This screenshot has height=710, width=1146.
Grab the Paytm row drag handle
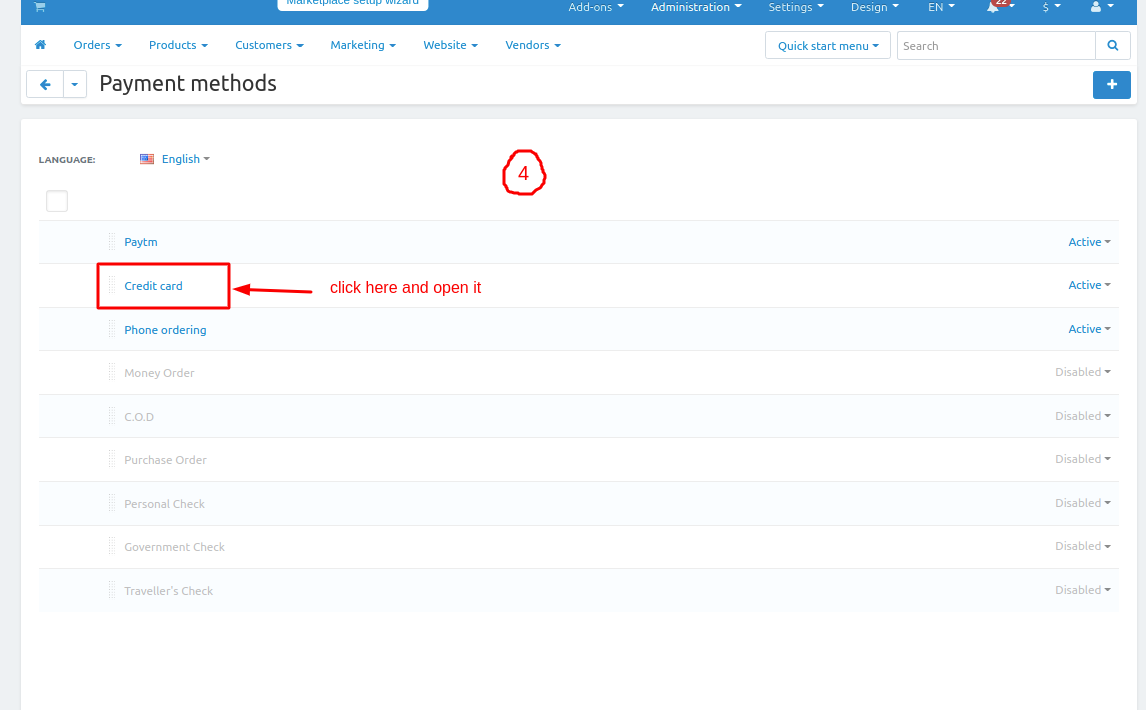tap(112, 242)
